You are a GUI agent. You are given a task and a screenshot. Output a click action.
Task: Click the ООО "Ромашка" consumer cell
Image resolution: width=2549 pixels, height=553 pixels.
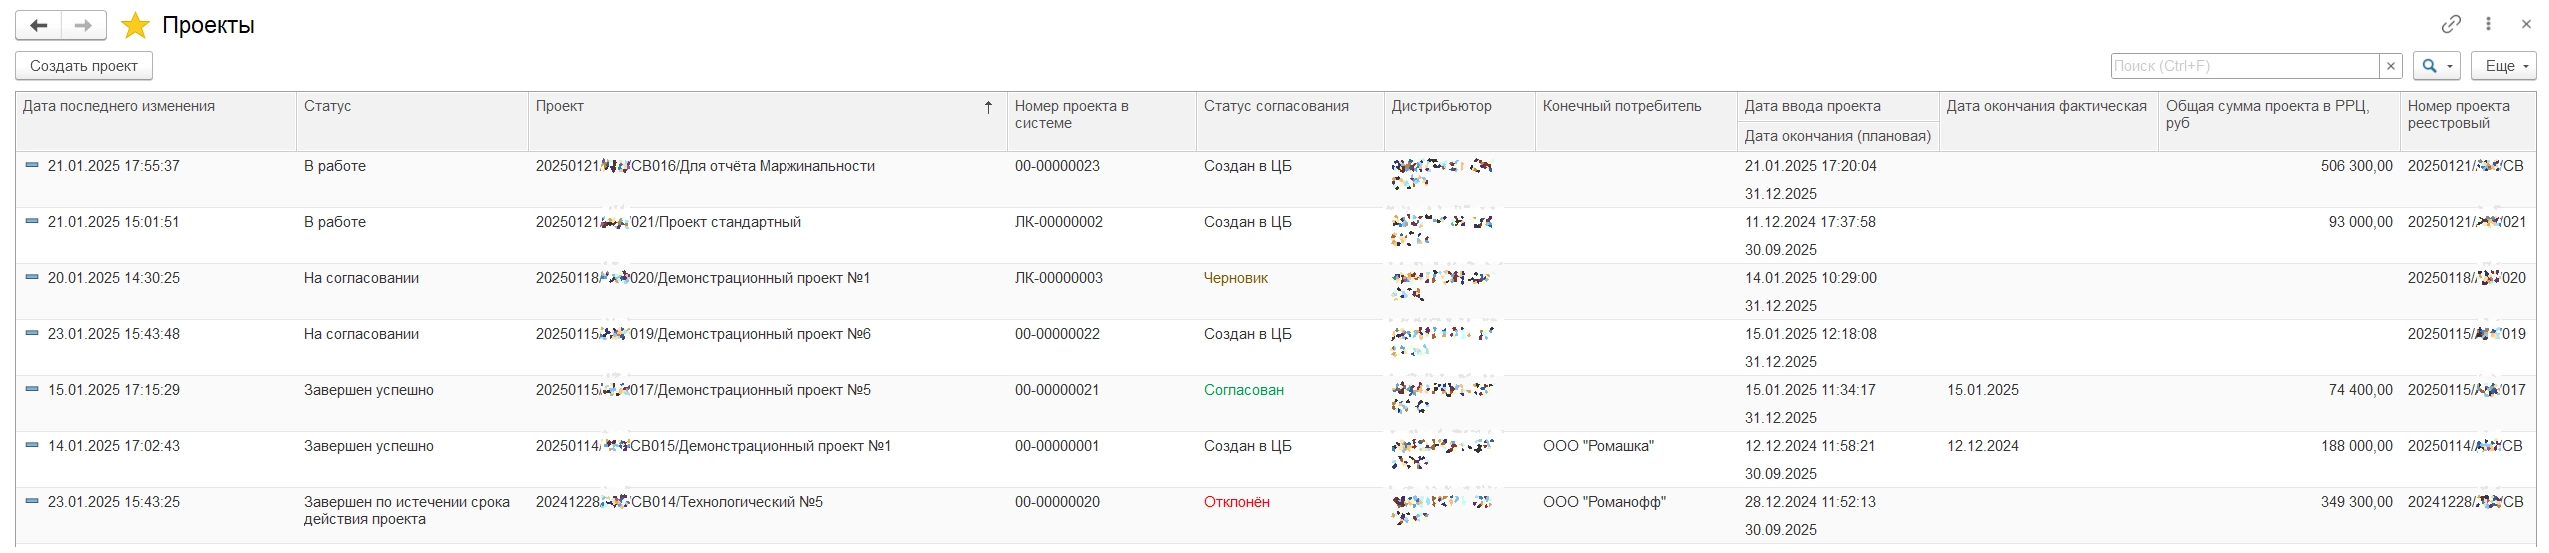pos(1598,446)
